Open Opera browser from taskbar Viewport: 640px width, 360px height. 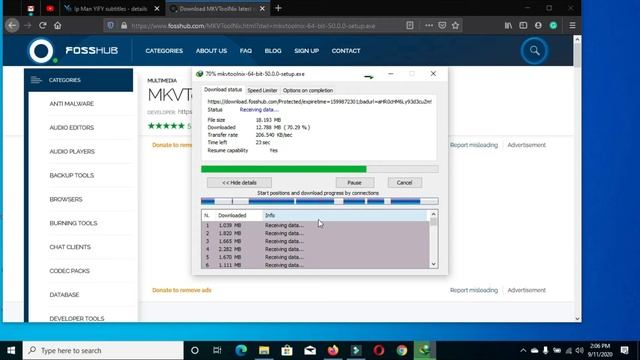click(x=379, y=350)
